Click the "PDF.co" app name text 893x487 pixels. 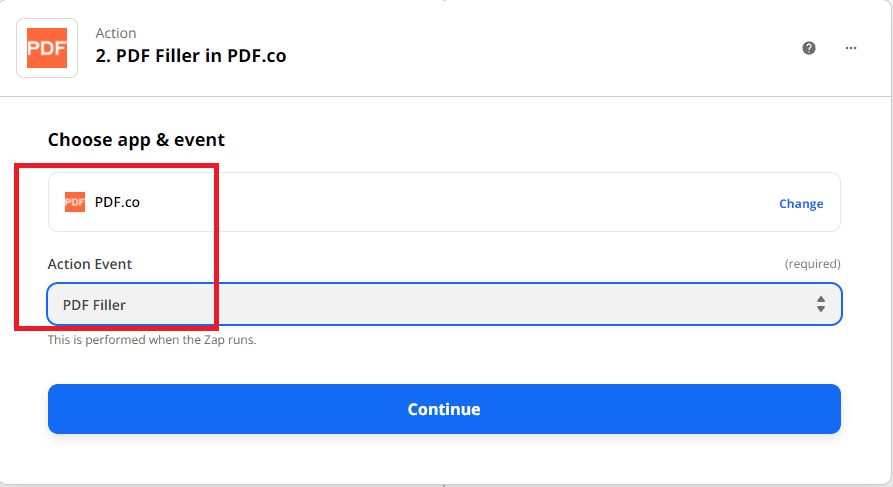pyautogui.click(x=117, y=202)
